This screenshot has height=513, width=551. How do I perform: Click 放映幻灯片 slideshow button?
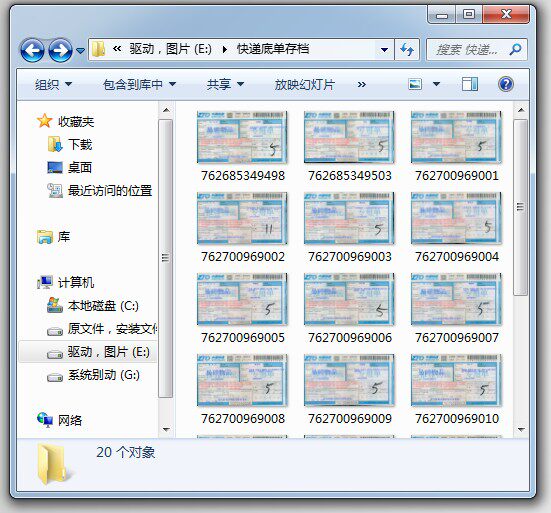tap(305, 84)
